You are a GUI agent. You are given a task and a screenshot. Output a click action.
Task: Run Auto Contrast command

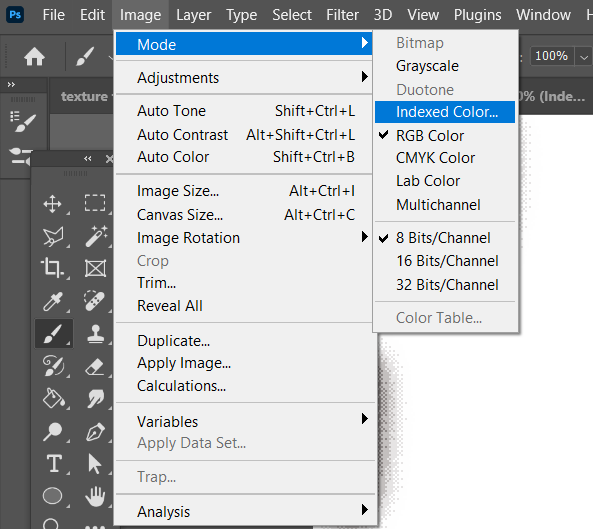[x=244, y=135]
